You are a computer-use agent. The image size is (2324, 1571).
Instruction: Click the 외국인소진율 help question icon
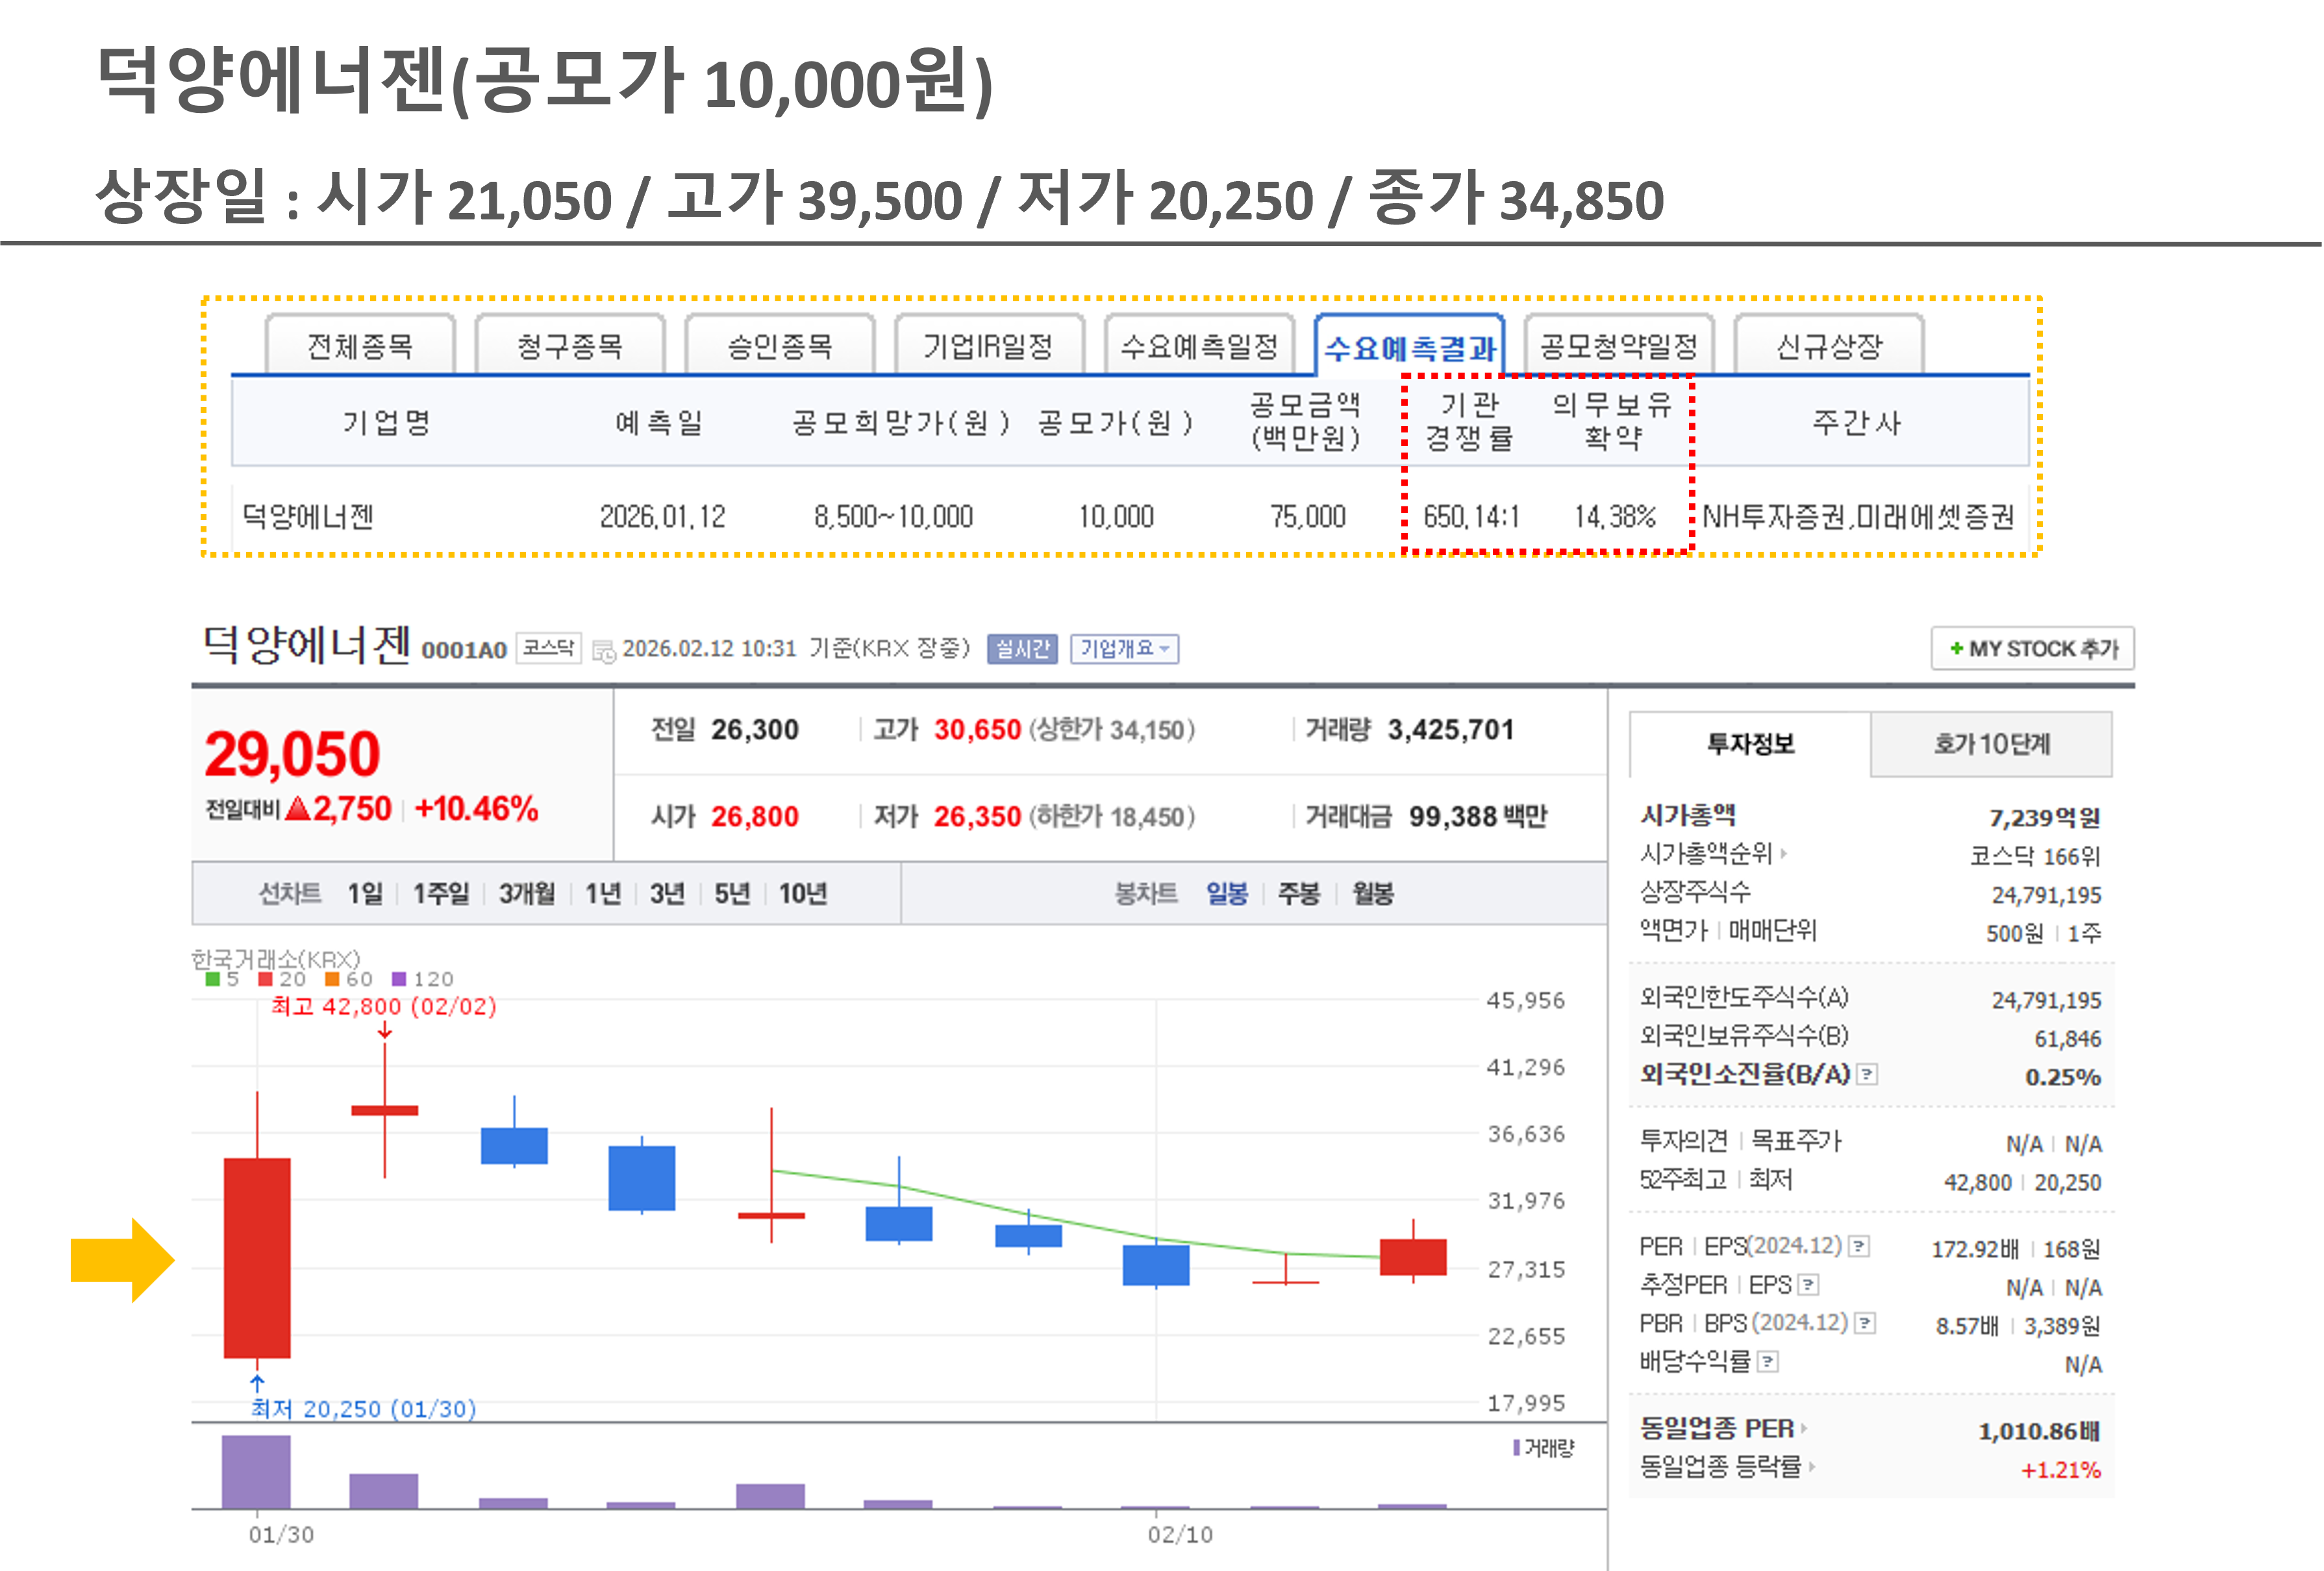1867,1074
